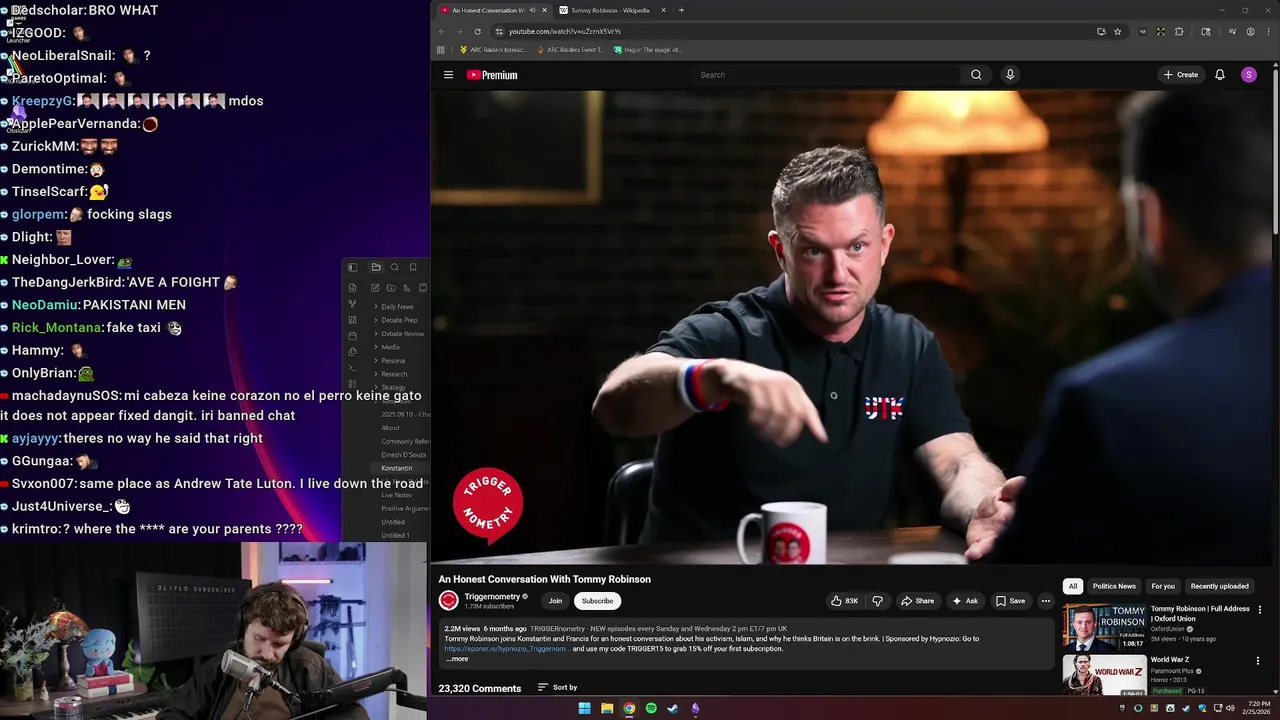Open Obsidian graph view ribbon icon
The image size is (1280, 720).
pos(352,304)
